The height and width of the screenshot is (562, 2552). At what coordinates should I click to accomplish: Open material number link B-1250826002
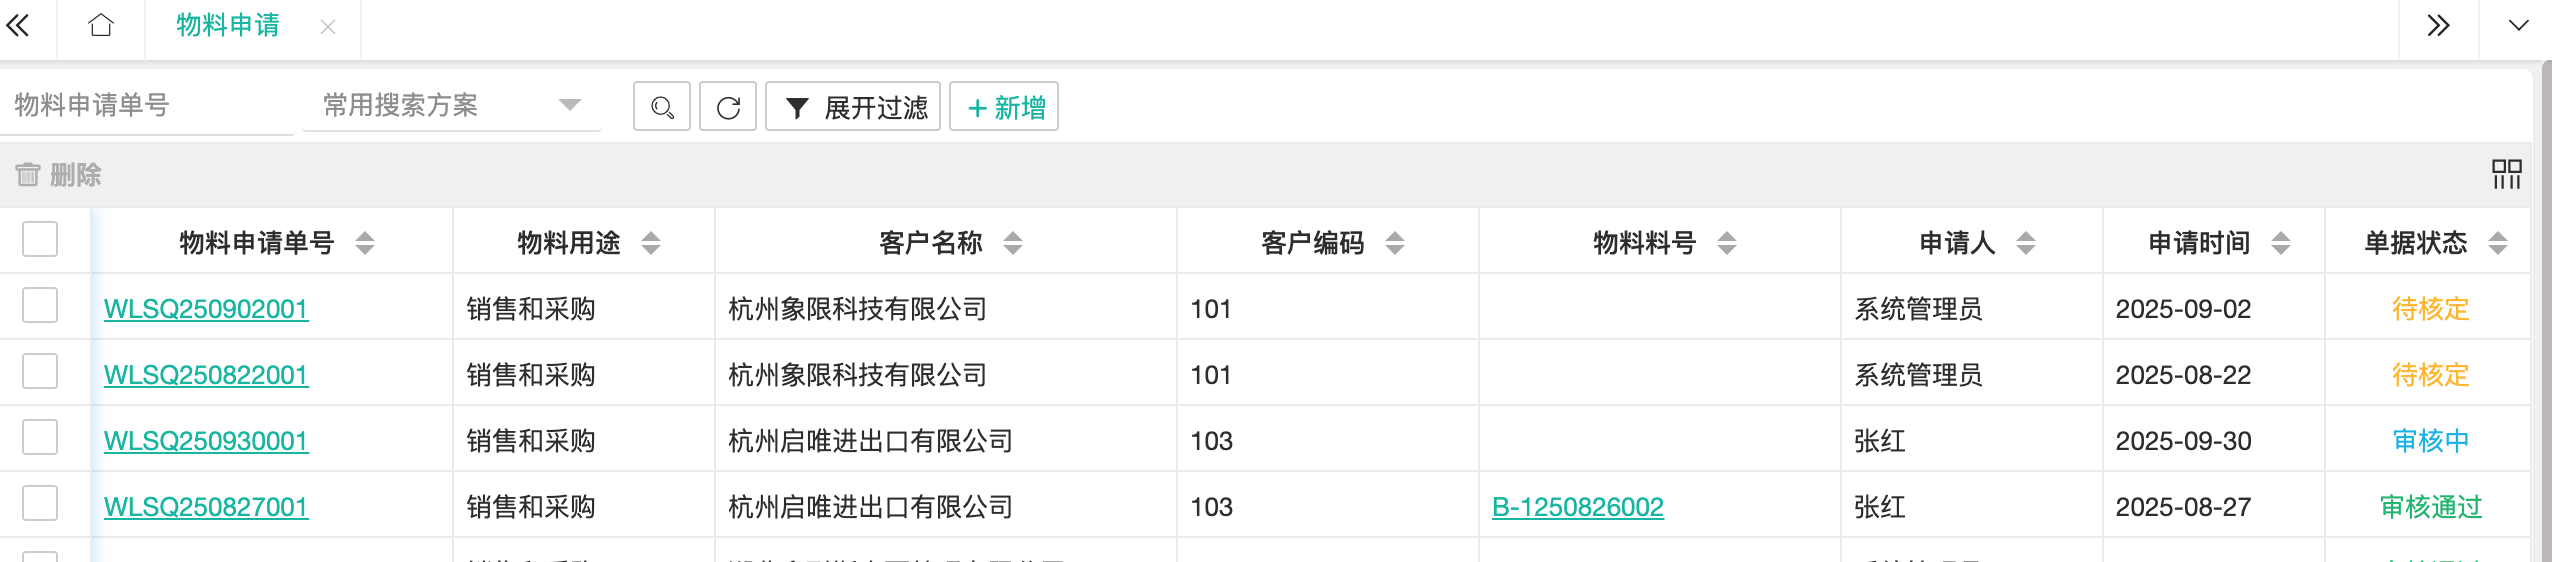point(1577,507)
